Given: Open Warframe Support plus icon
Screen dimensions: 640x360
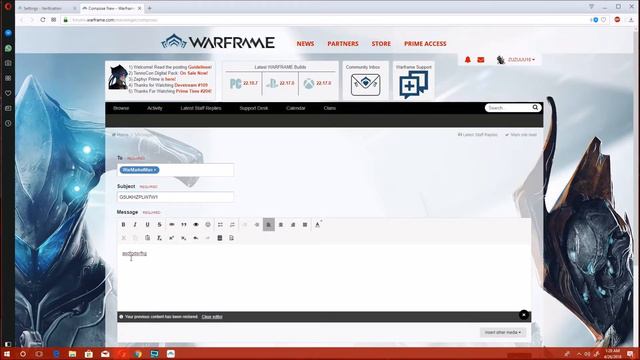Looking at the screenshot, I should point(413,84).
